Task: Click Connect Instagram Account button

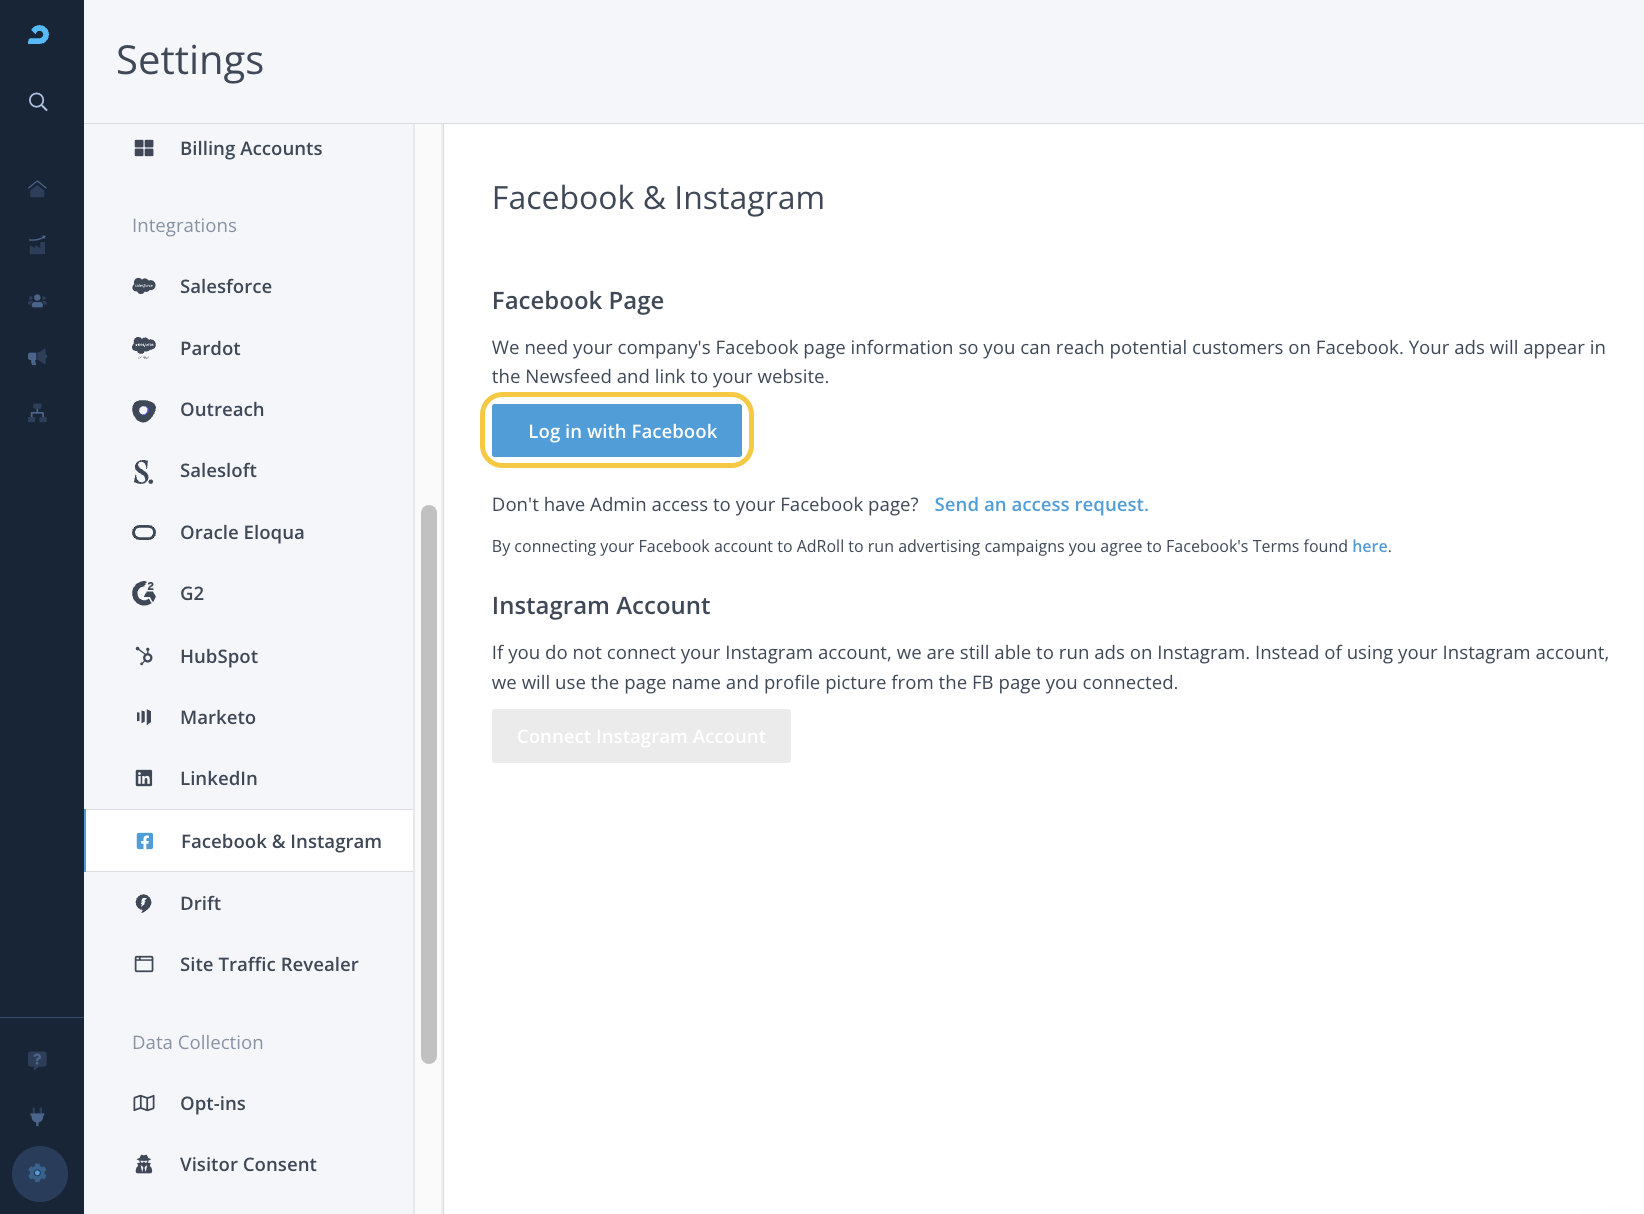Action: pyautogui.click(x=641, y=737)
